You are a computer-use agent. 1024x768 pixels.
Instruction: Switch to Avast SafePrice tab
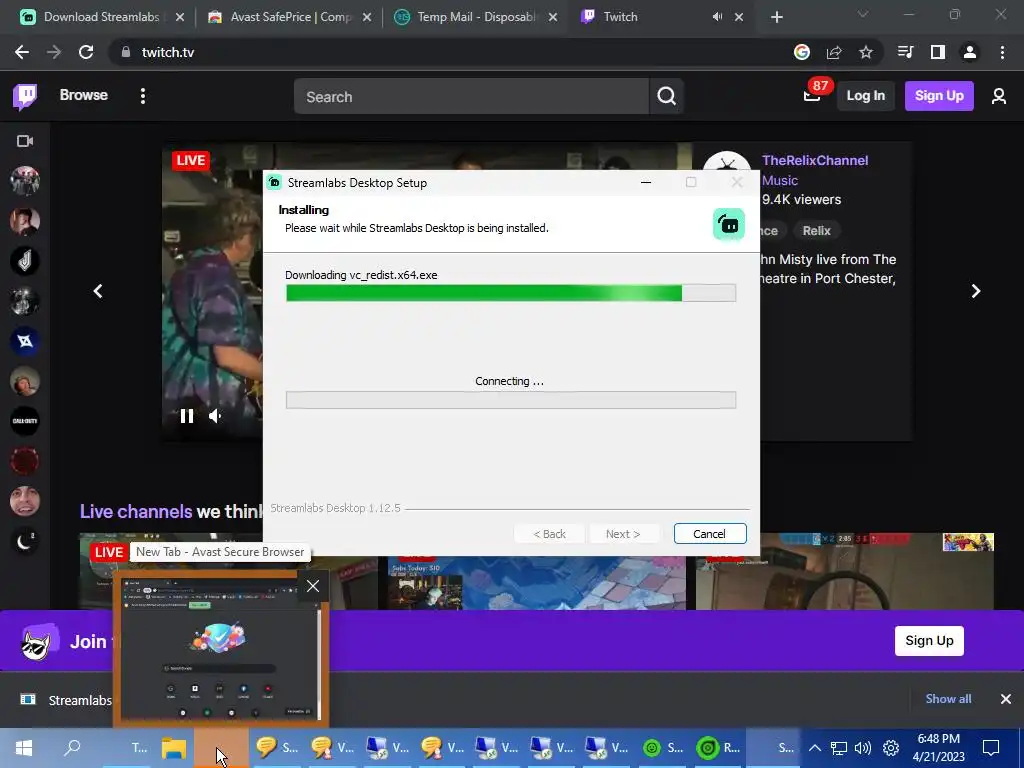pyautogui.click(x=291, y=17)
